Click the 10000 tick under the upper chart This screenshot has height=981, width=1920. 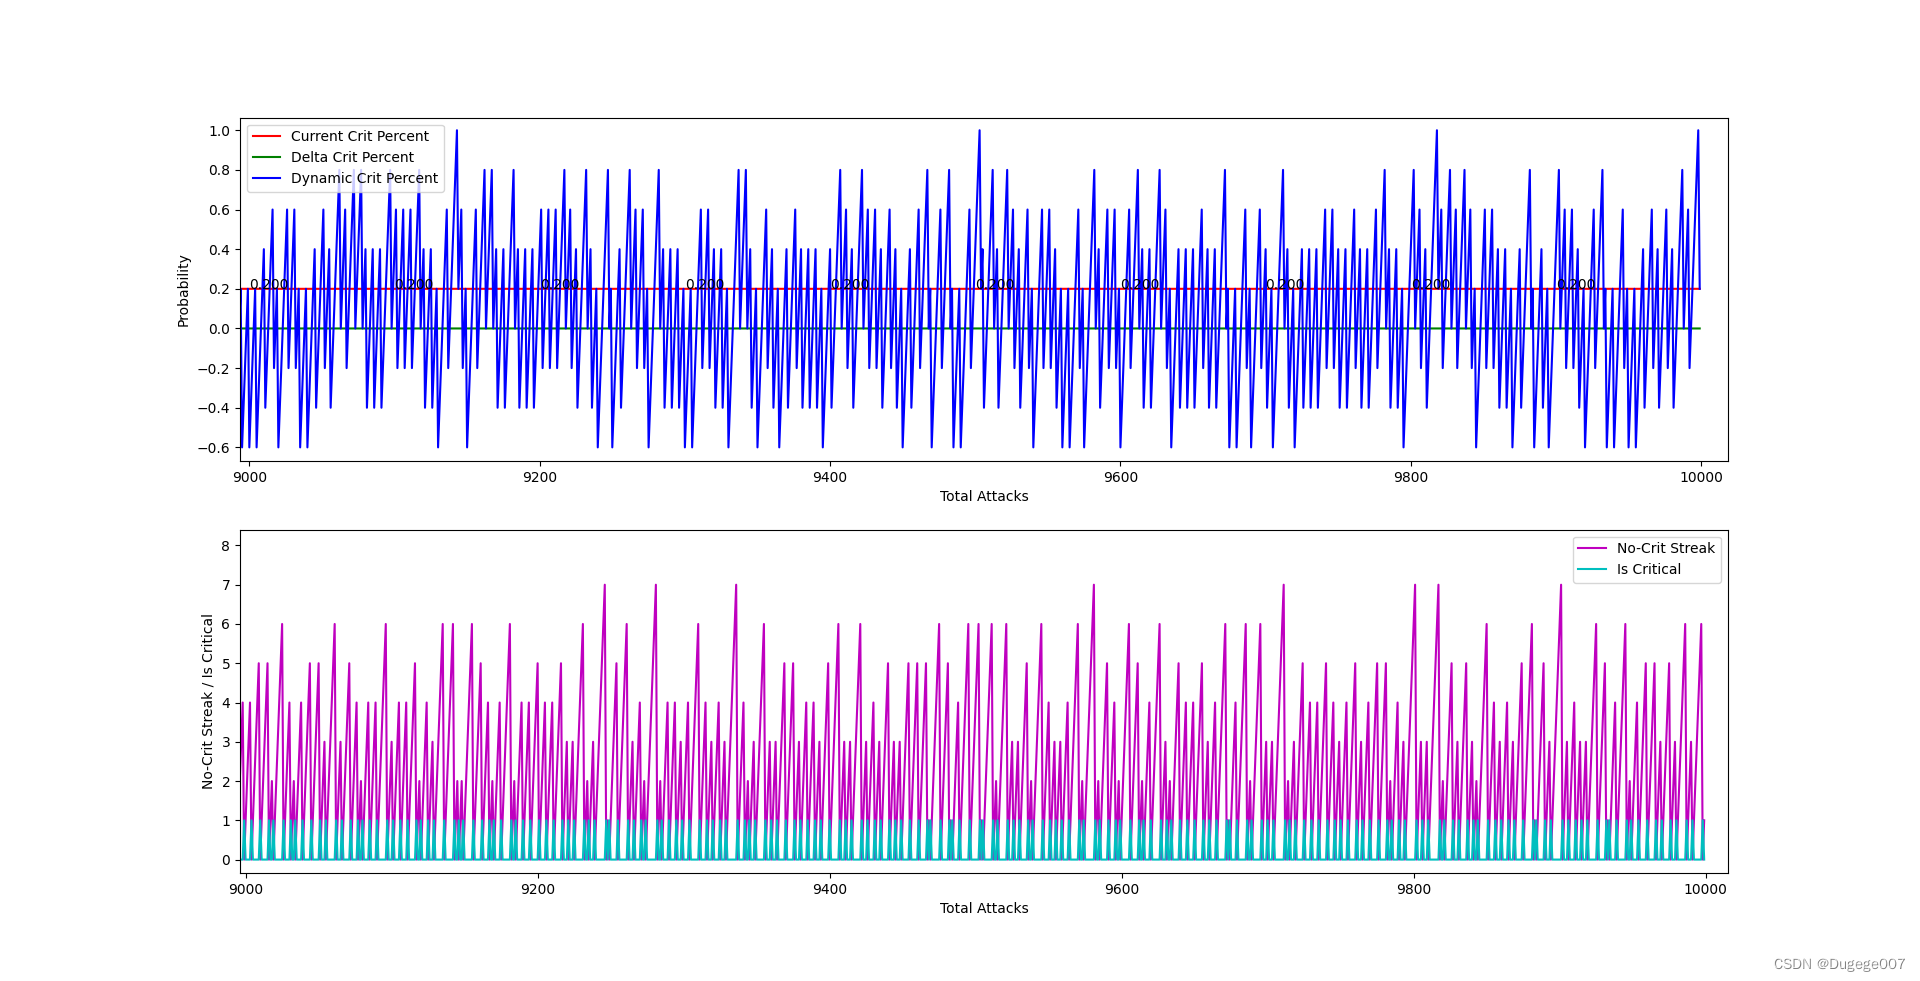1701,477
